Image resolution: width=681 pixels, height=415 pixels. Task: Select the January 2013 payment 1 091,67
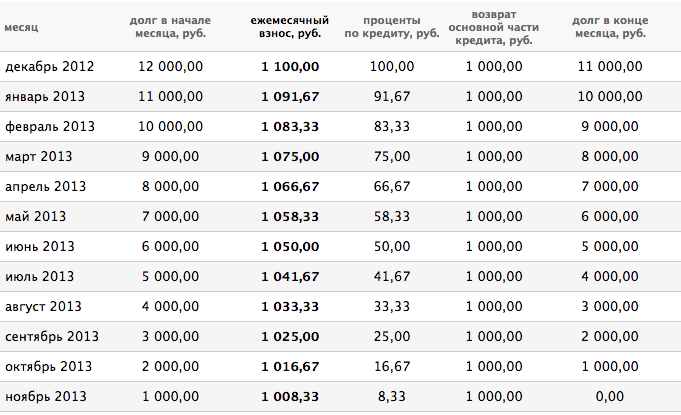tap(290, 96)
